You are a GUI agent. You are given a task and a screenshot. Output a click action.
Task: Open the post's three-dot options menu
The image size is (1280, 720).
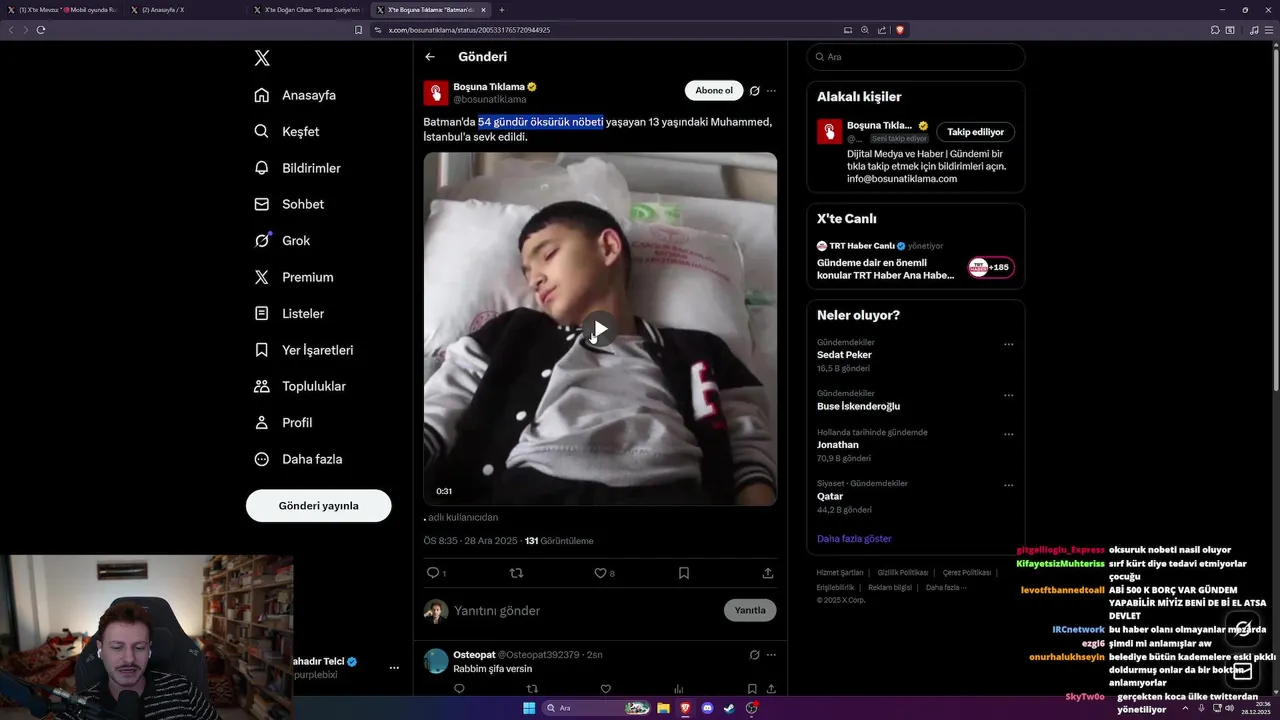click(771, 91)
